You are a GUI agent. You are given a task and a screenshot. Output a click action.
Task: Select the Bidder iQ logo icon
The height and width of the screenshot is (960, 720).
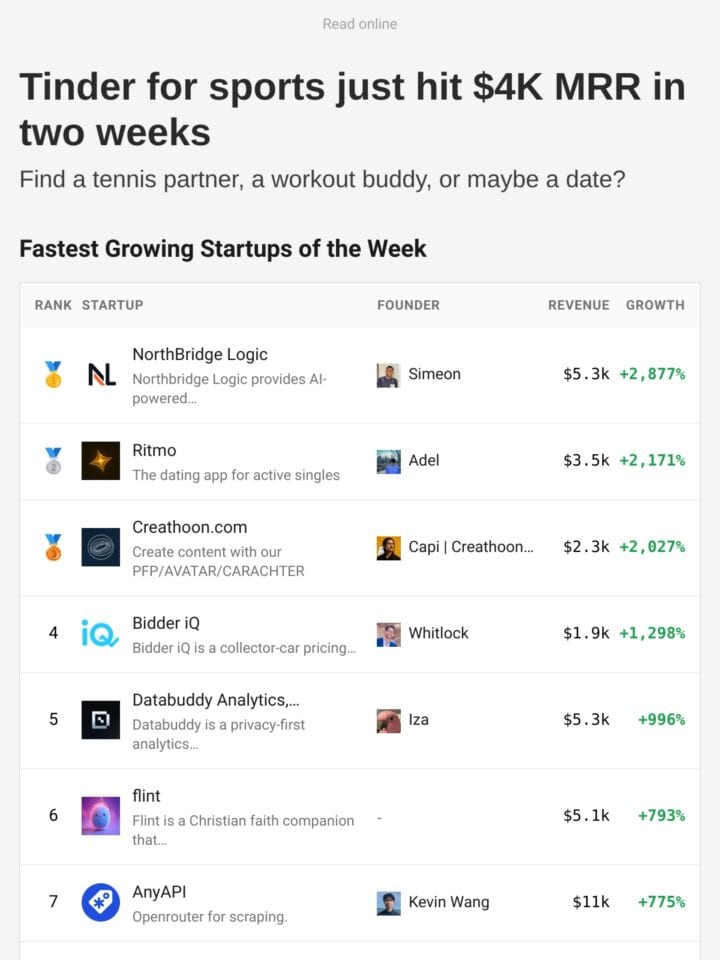[100, 633]
